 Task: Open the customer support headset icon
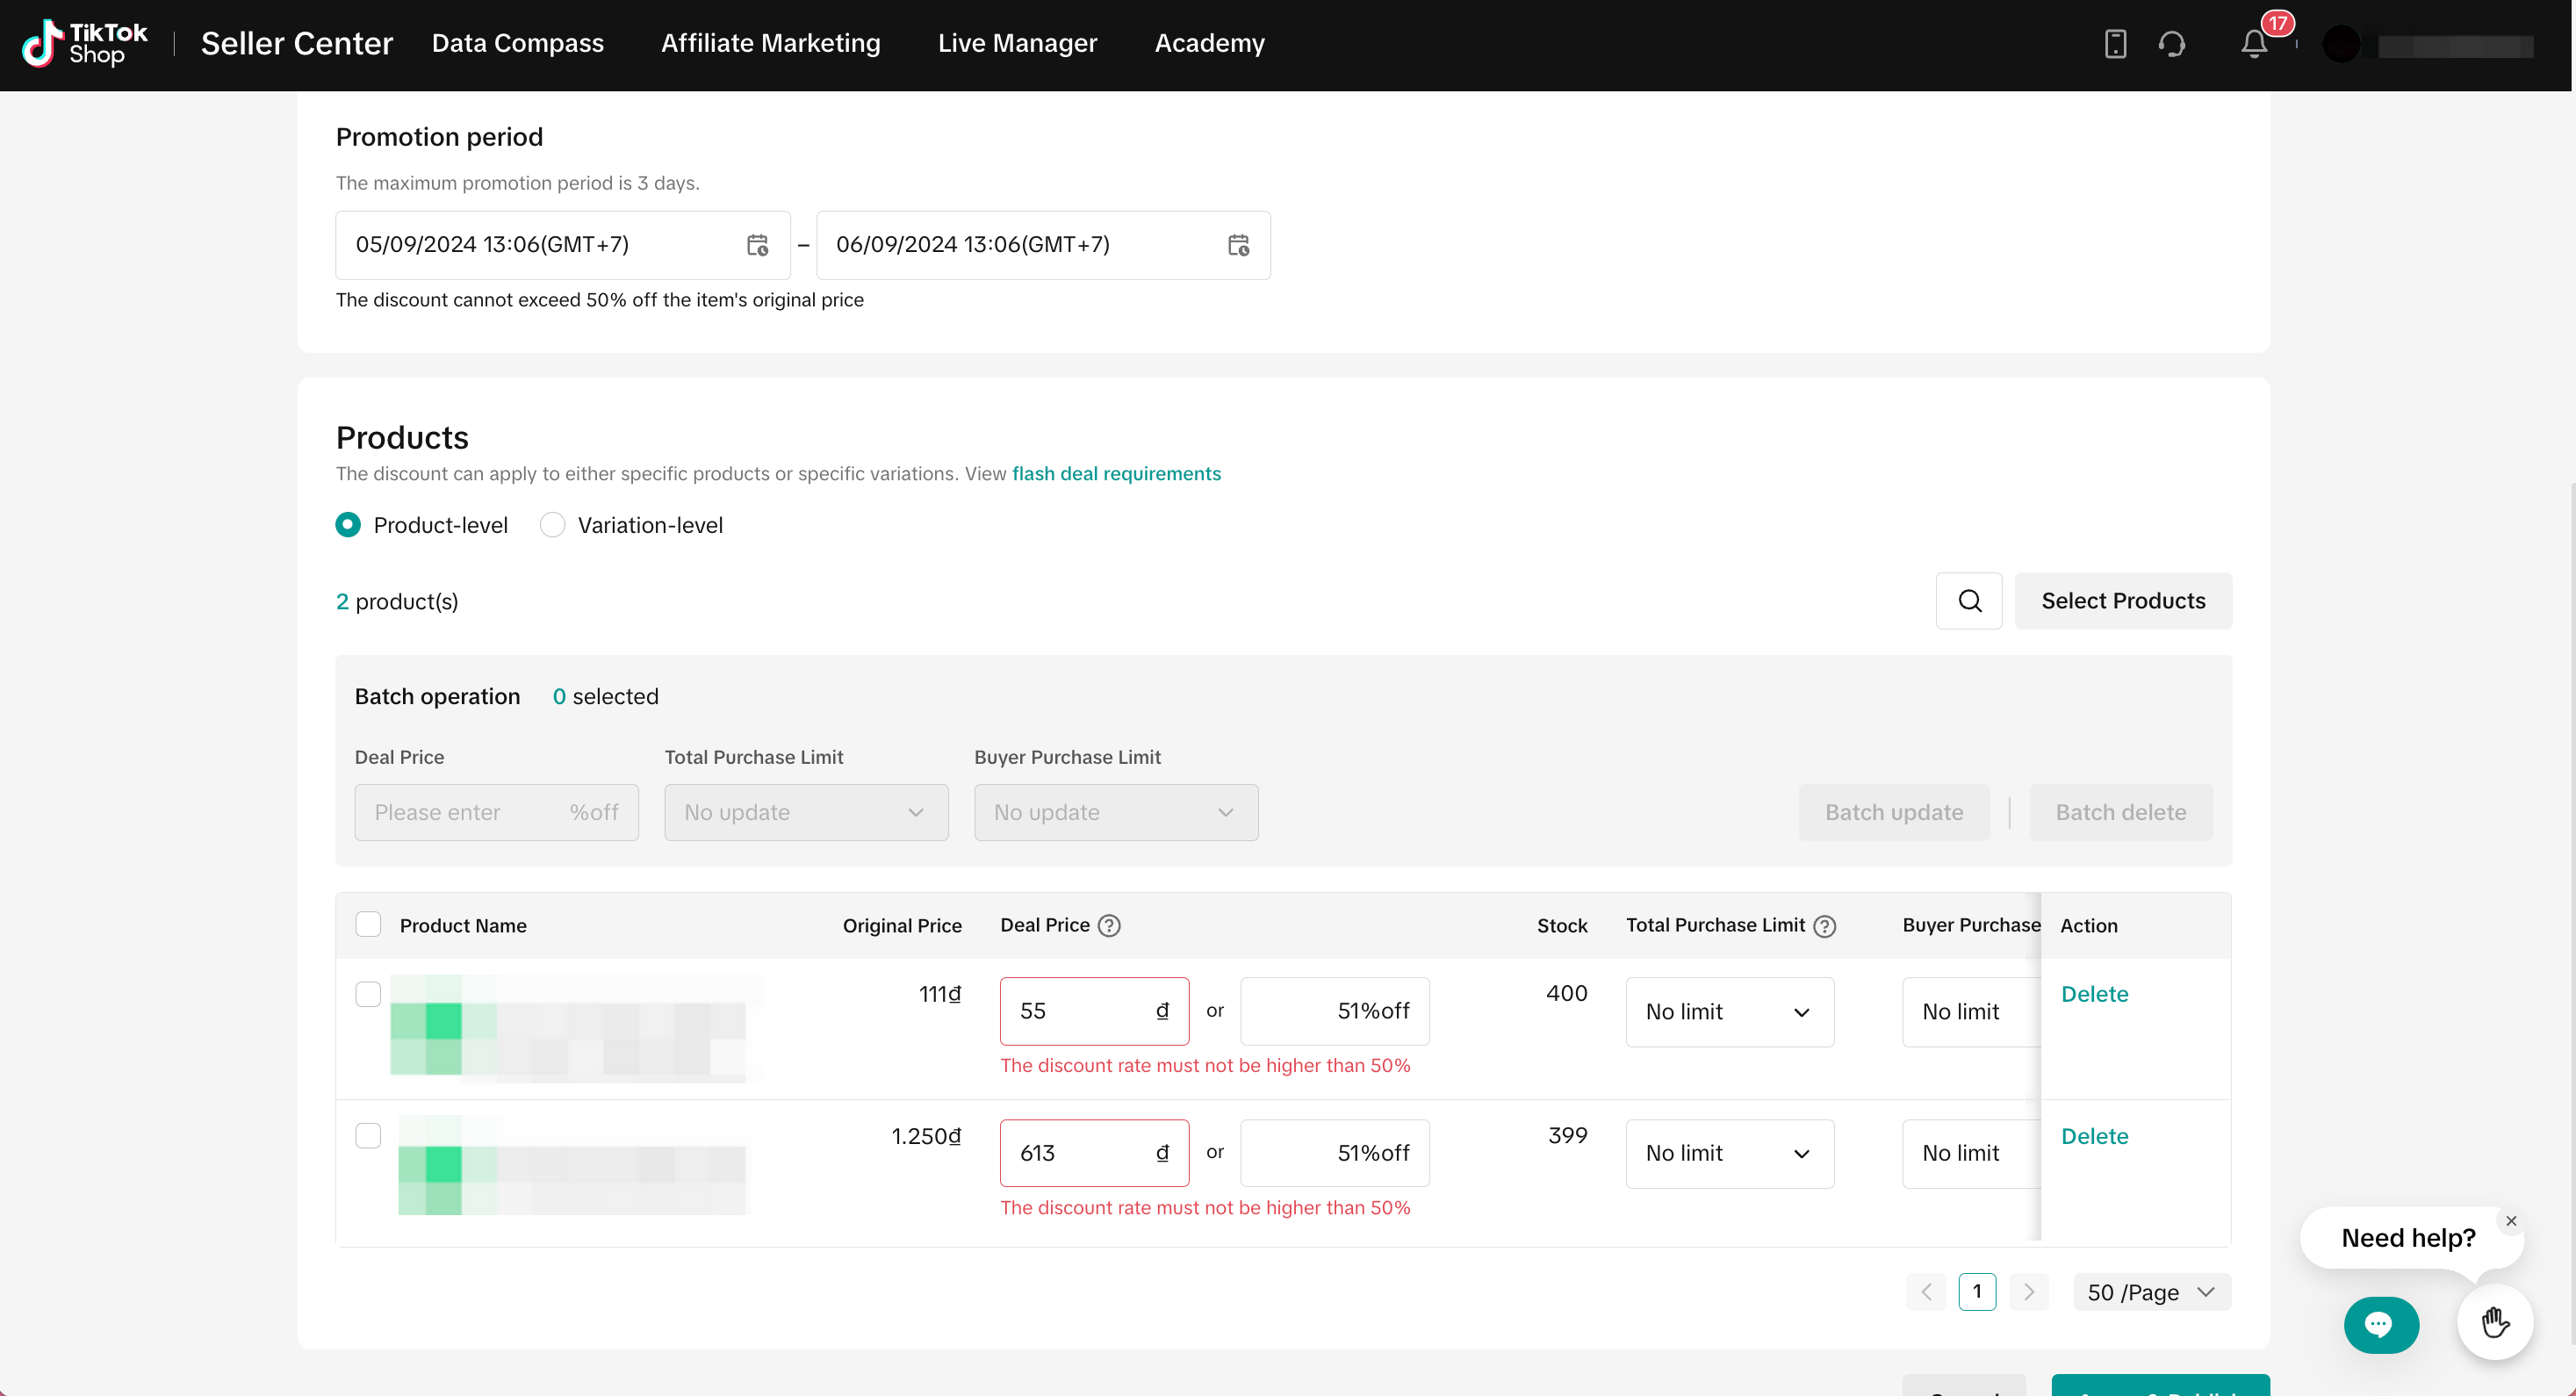(x=2171, y=44)
